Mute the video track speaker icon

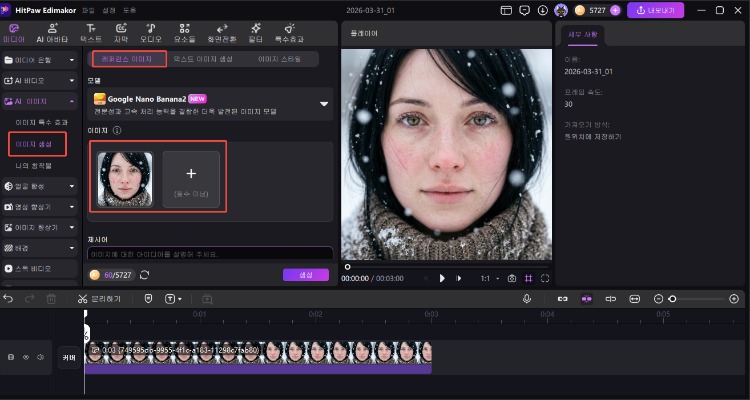41,357
